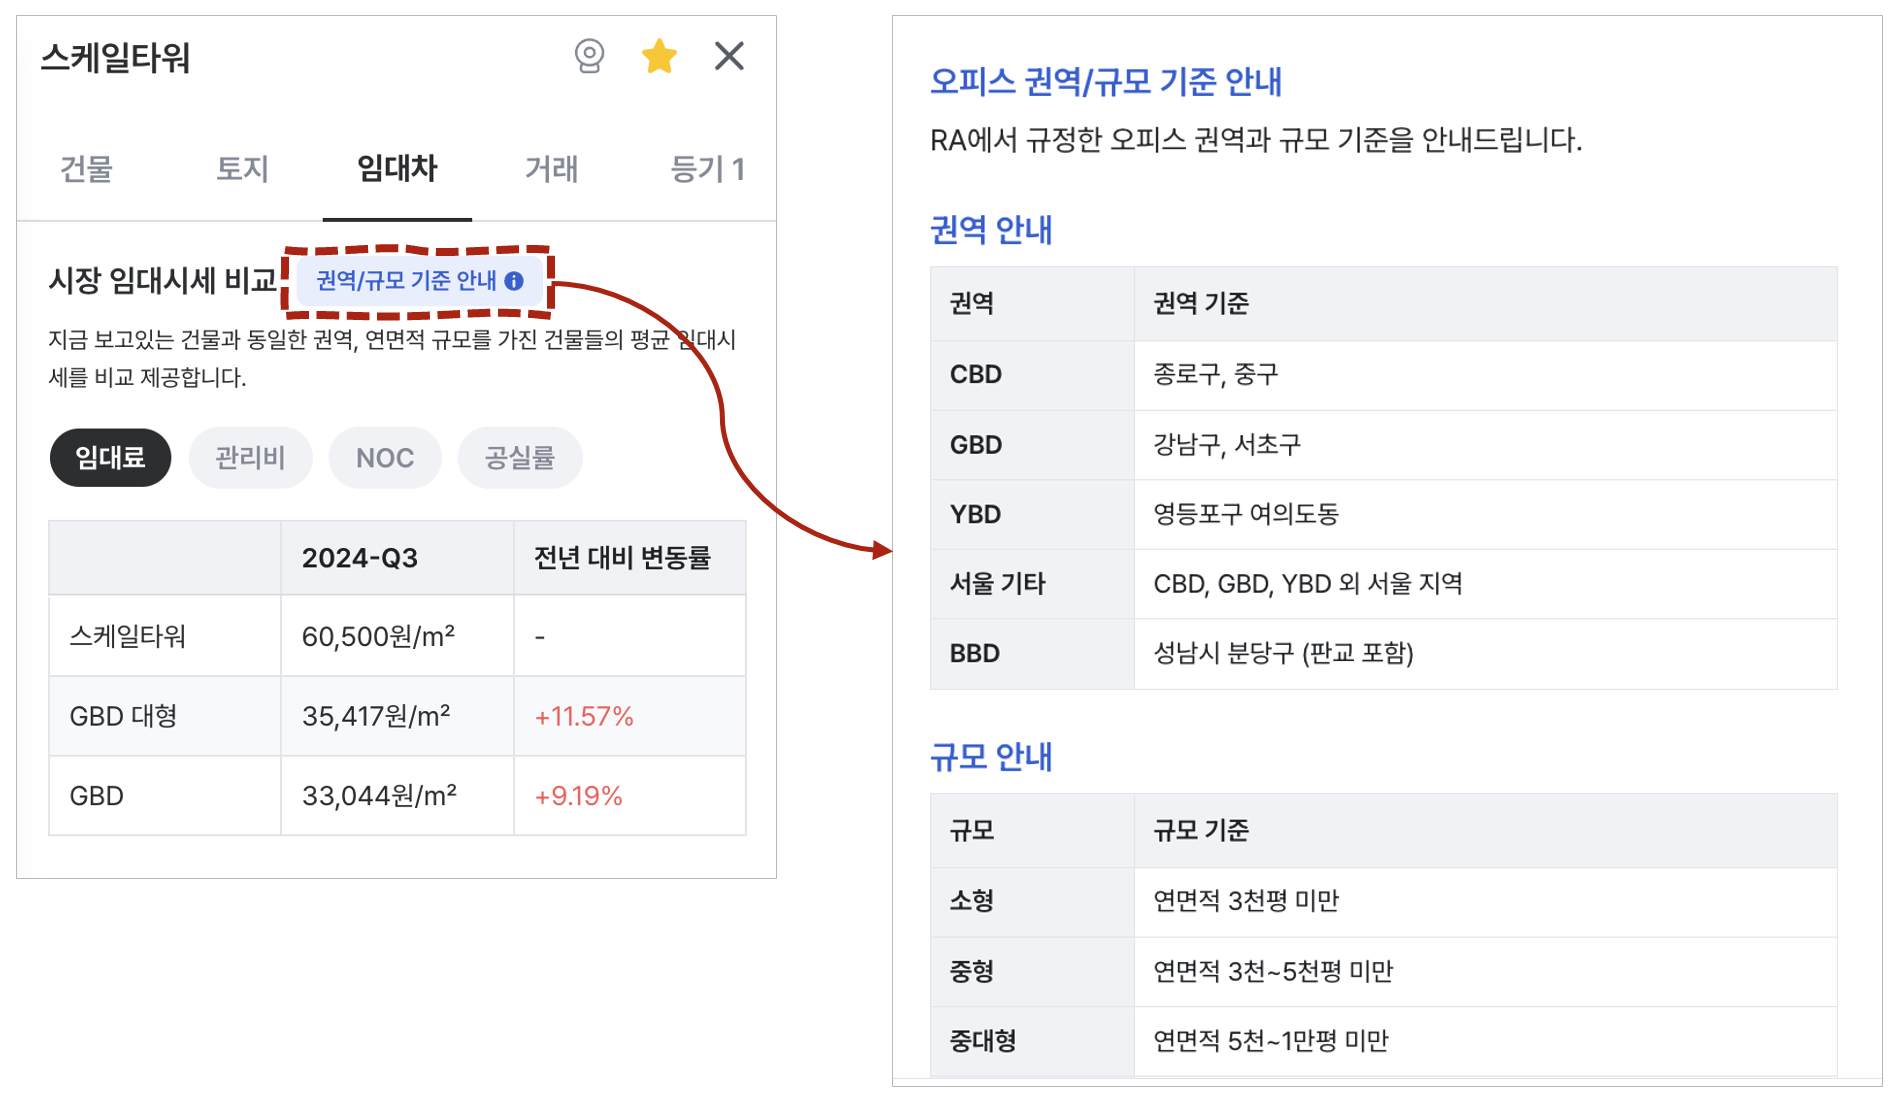The width and height of the screenshot is (1892, 1096).
Task: Click the 2024-Q3 column header
Action: coord(360,558)
